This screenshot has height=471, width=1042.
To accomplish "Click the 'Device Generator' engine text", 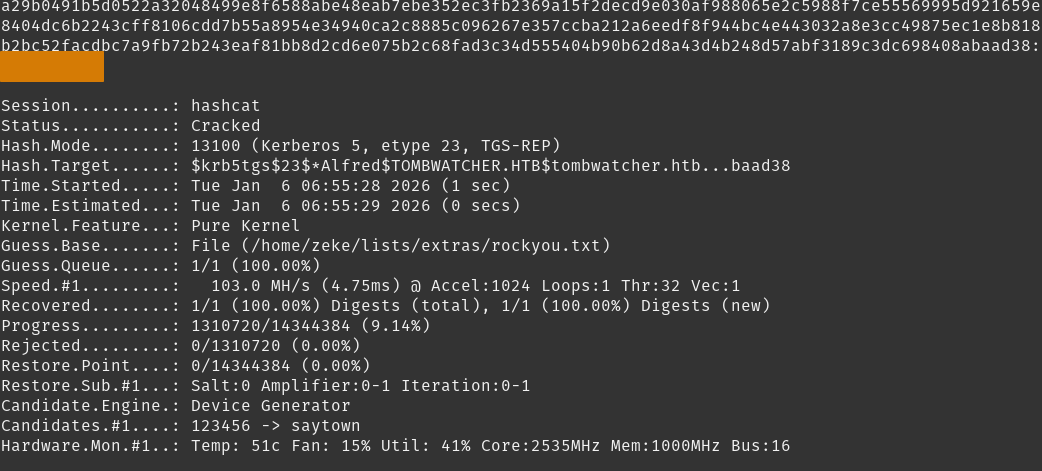I will [x=270, y=406].
